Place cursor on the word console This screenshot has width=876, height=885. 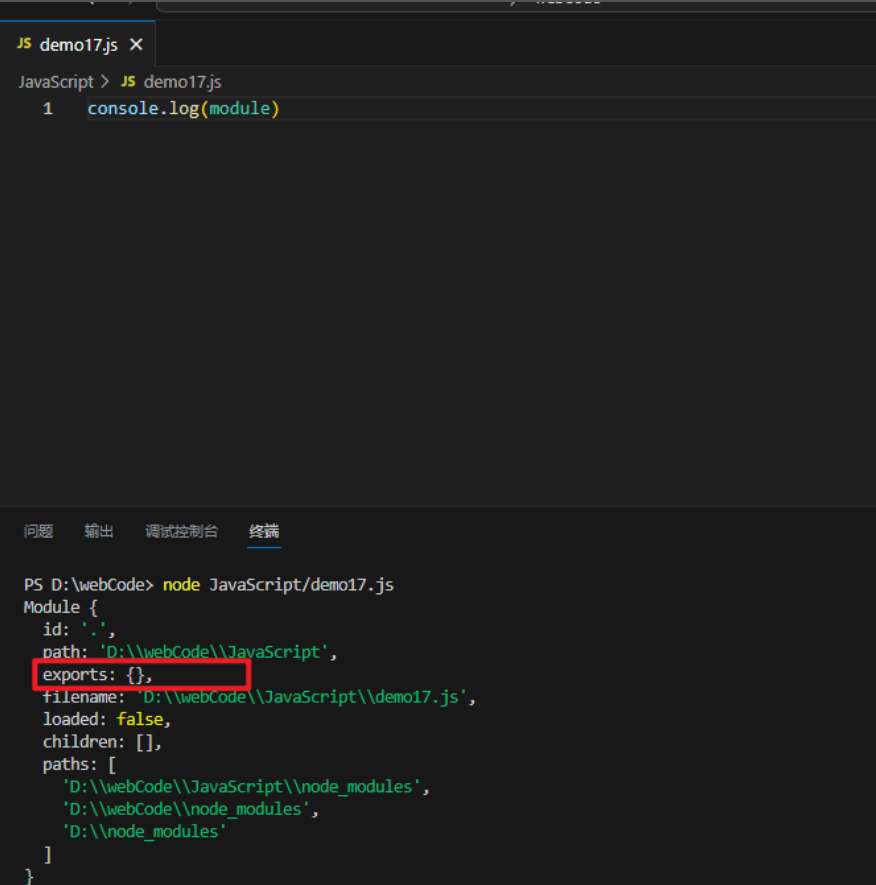click(x=118, y=109)
